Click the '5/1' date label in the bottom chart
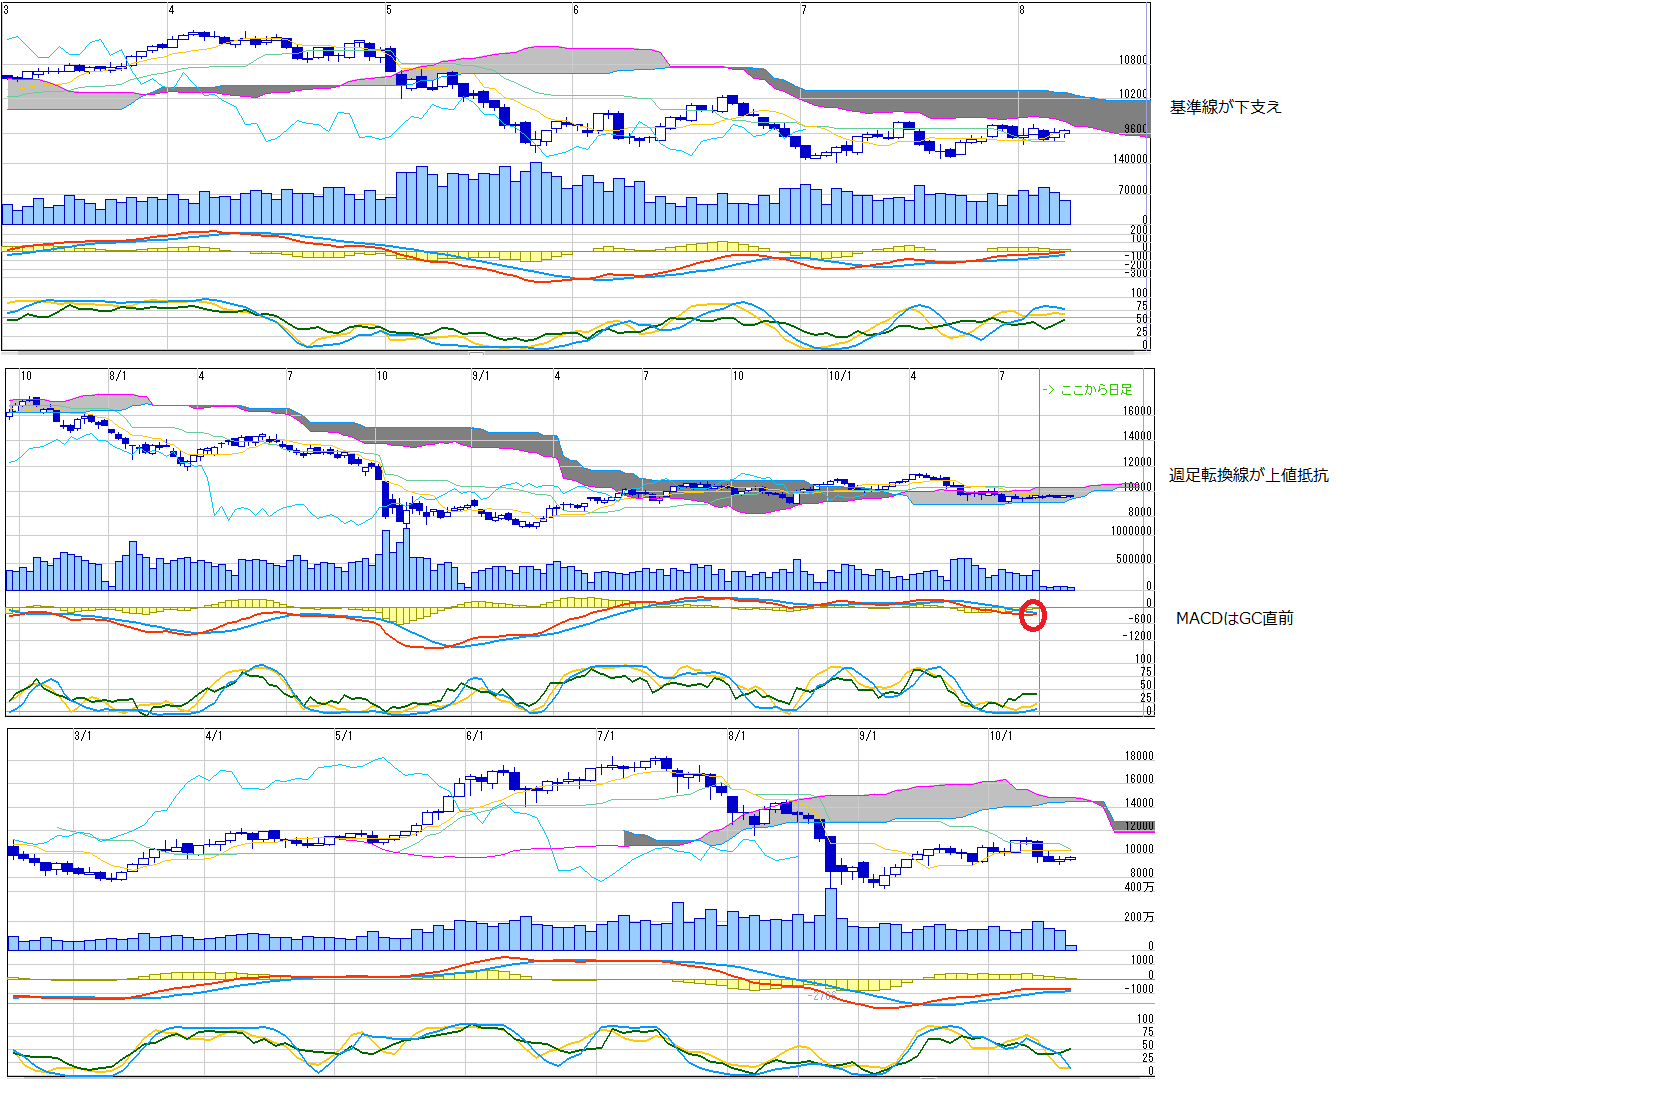 click(x=344, y=736)
